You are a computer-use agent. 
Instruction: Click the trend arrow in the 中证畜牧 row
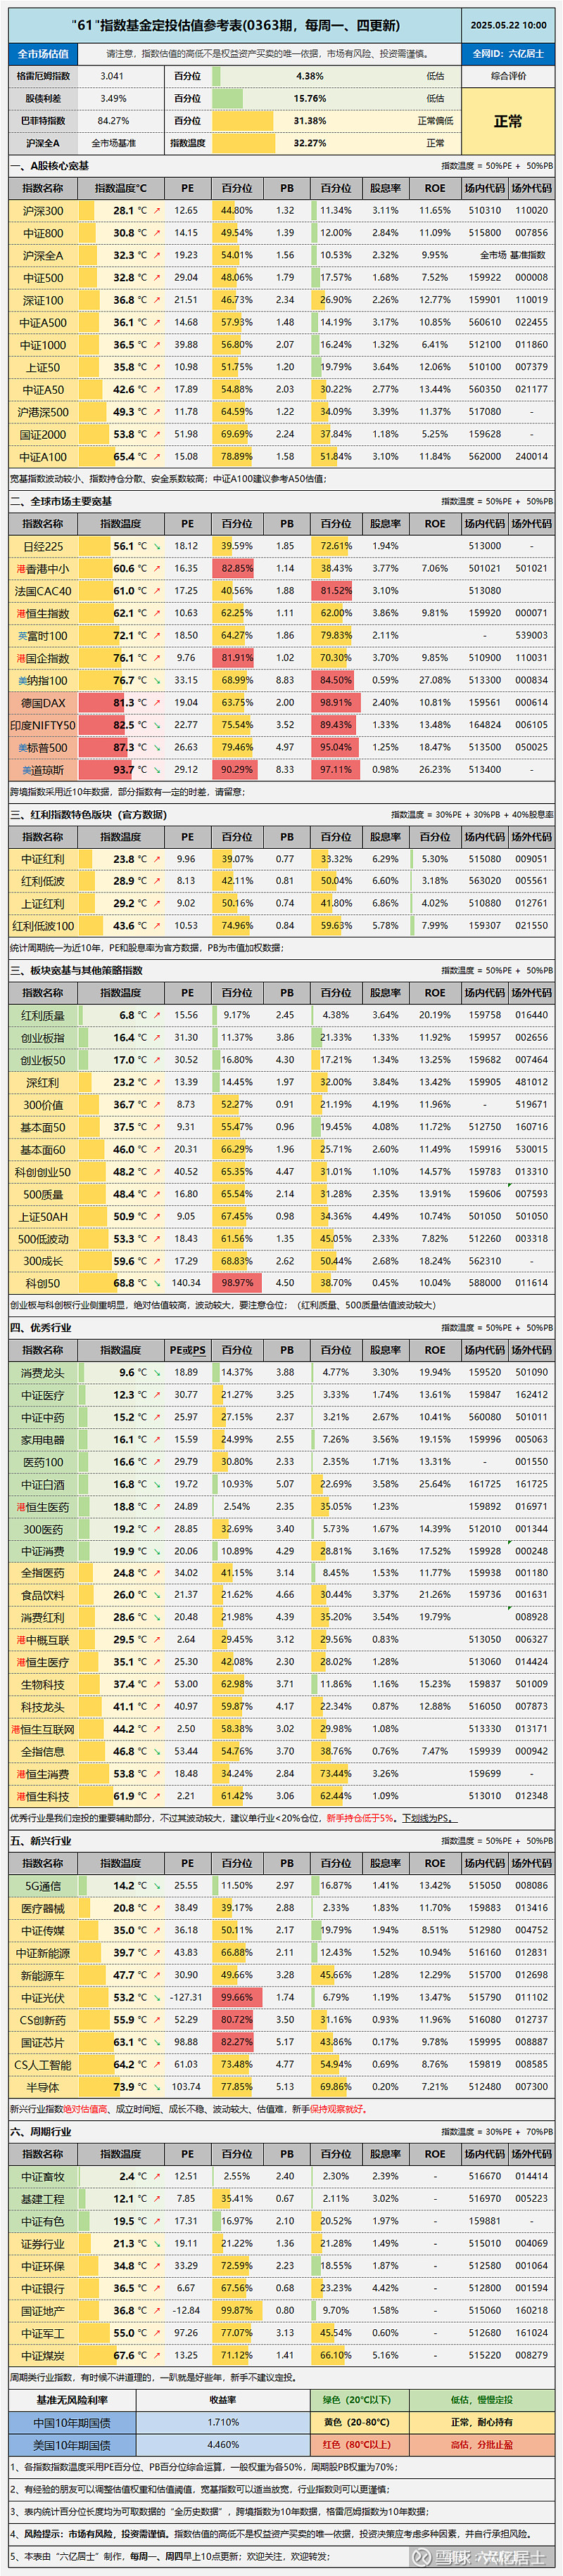click(x=157, y=2176)
